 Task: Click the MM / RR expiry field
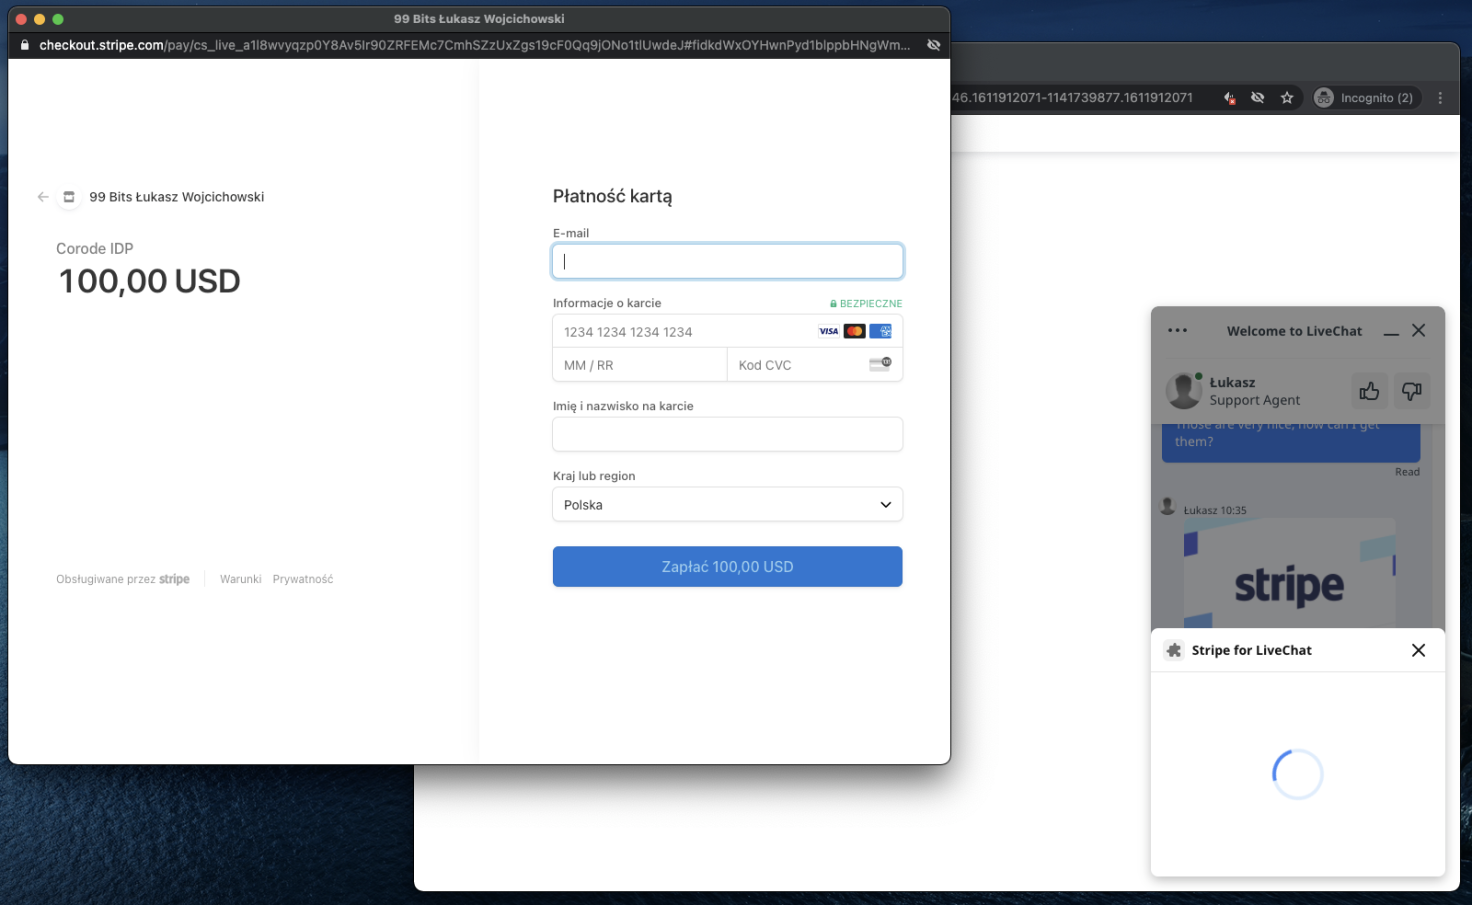[x=640, y=365]
